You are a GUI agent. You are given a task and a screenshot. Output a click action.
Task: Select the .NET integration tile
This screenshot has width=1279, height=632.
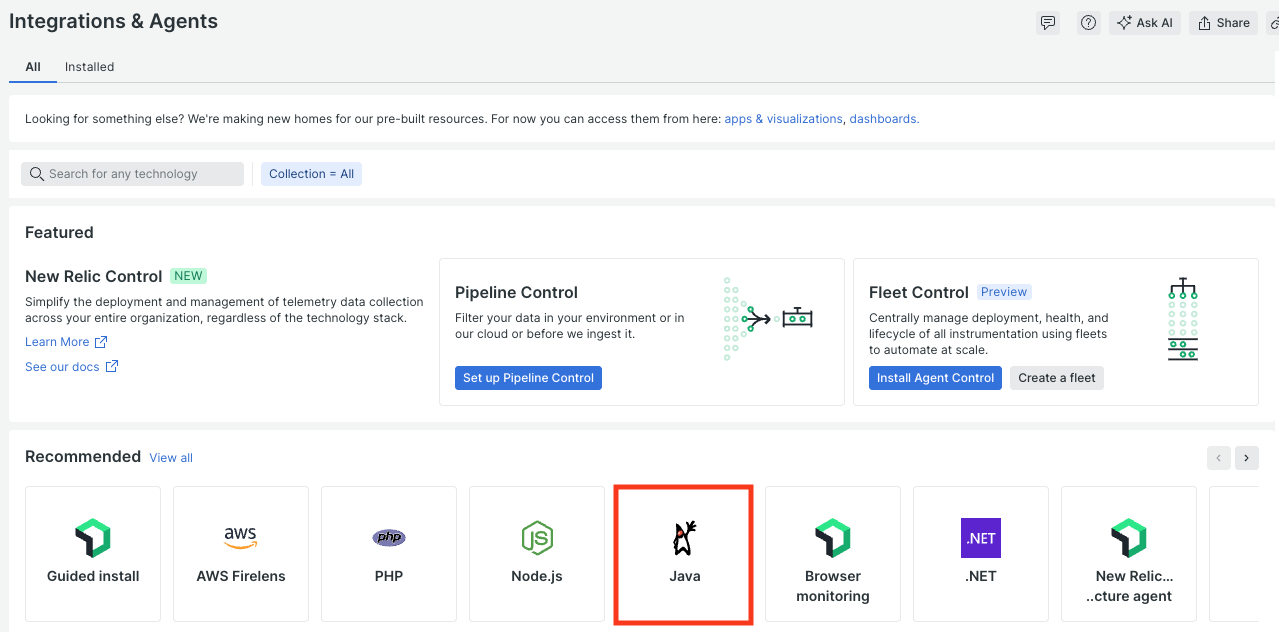coord(980,554)
